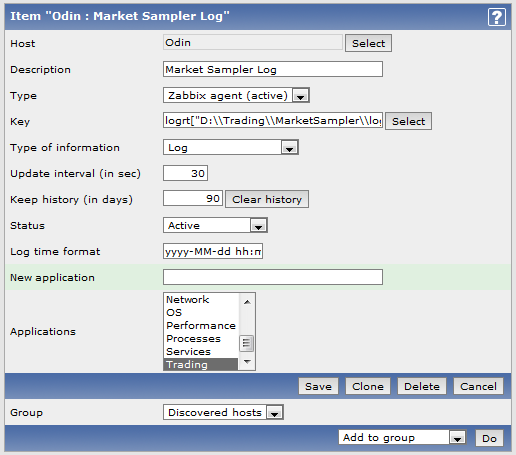
Task: Open the help question mark icon
Action: [x=497, y=17]
